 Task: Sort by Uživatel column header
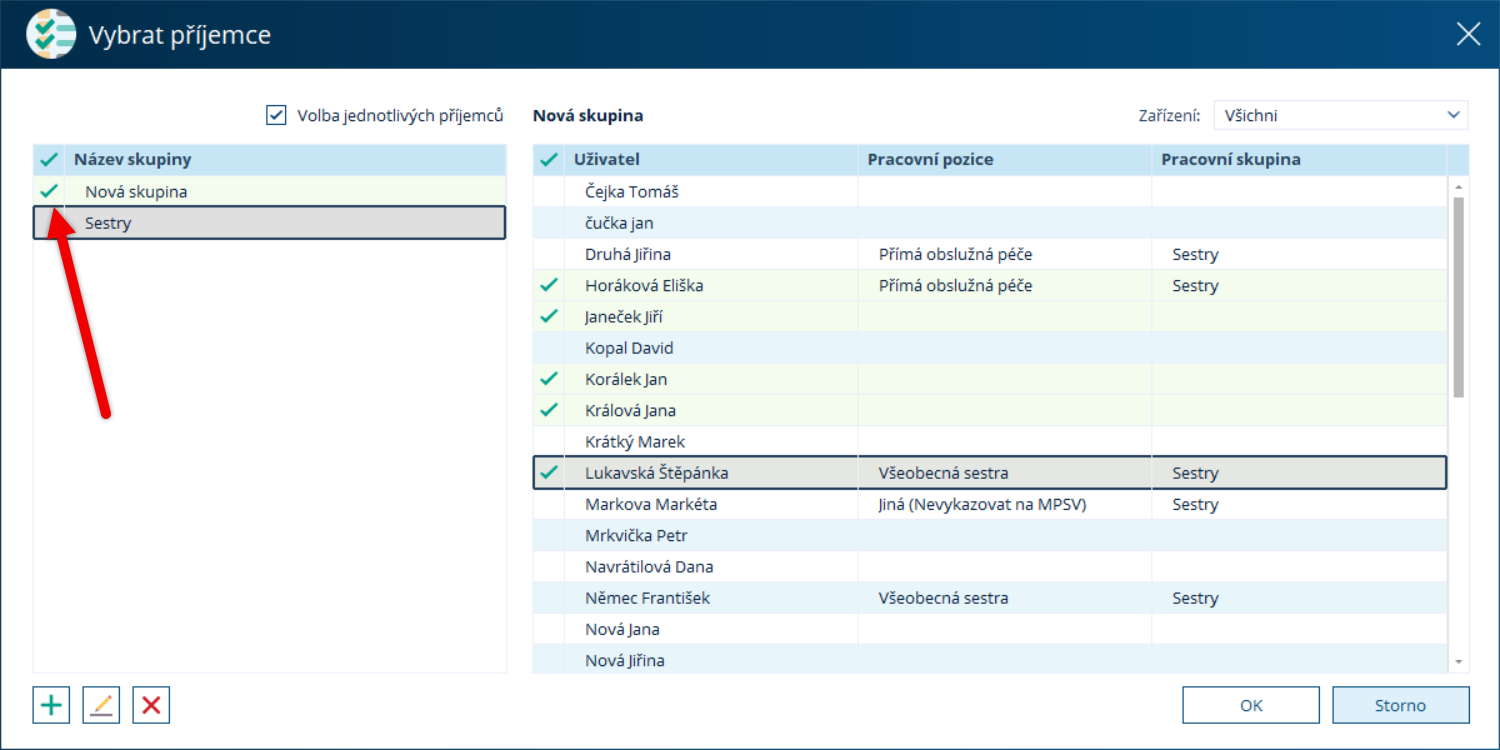click(711, 160)
